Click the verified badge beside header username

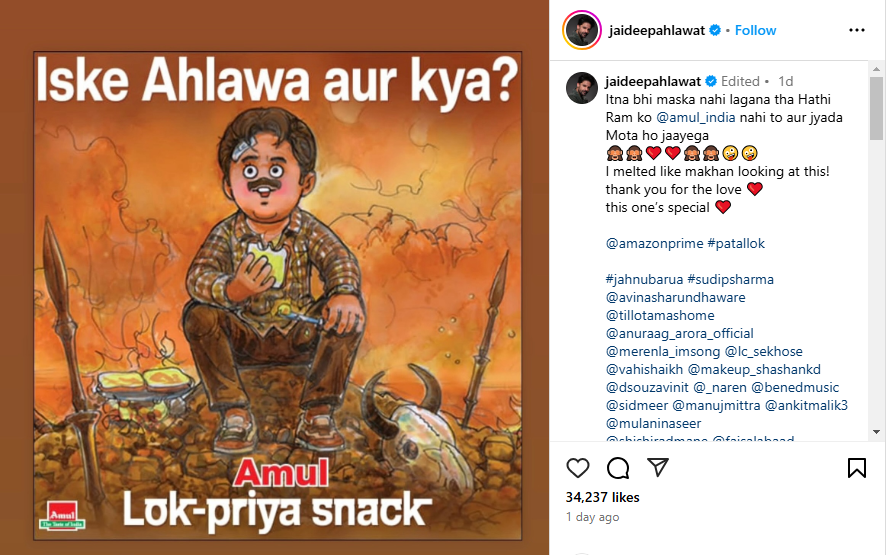[x=715, y=30]
